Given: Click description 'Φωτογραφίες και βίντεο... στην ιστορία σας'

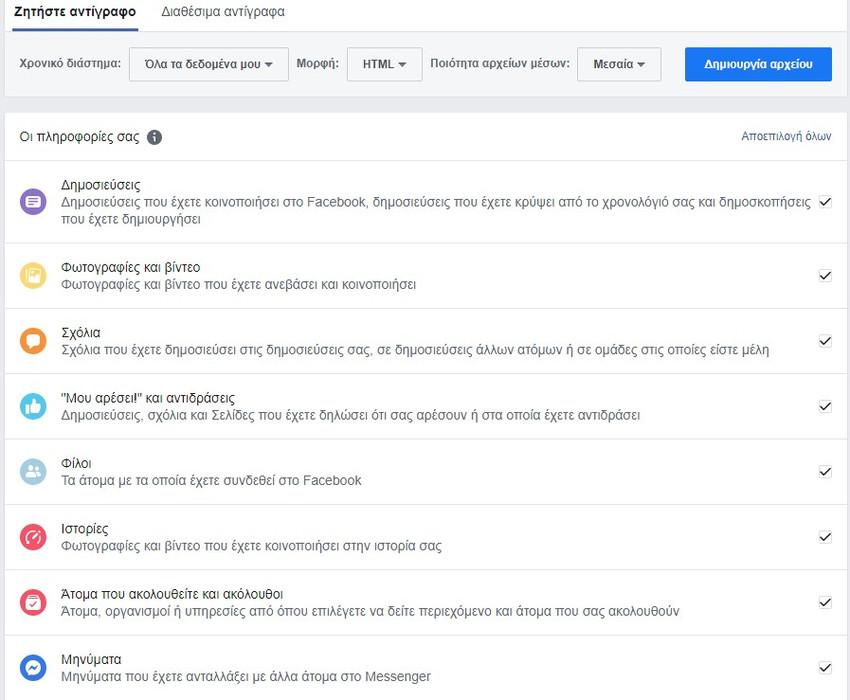Looking at the screenshot, I should [251, 545].
